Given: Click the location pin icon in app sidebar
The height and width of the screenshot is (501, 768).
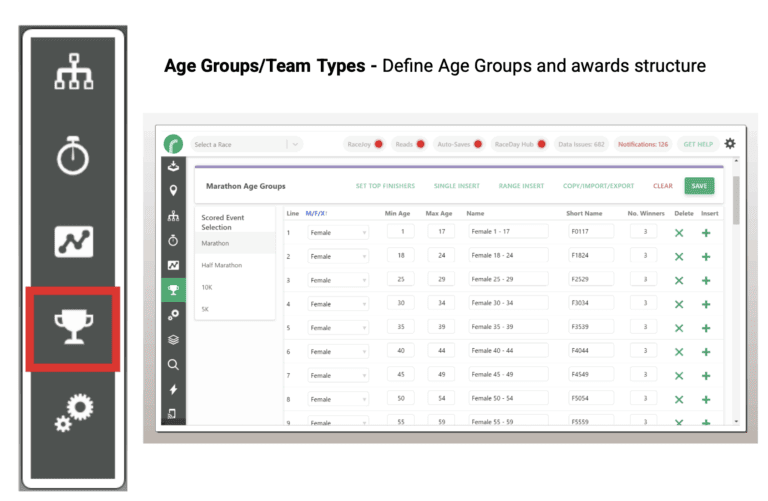Looking at the screenshot, I should coord(174,190).
